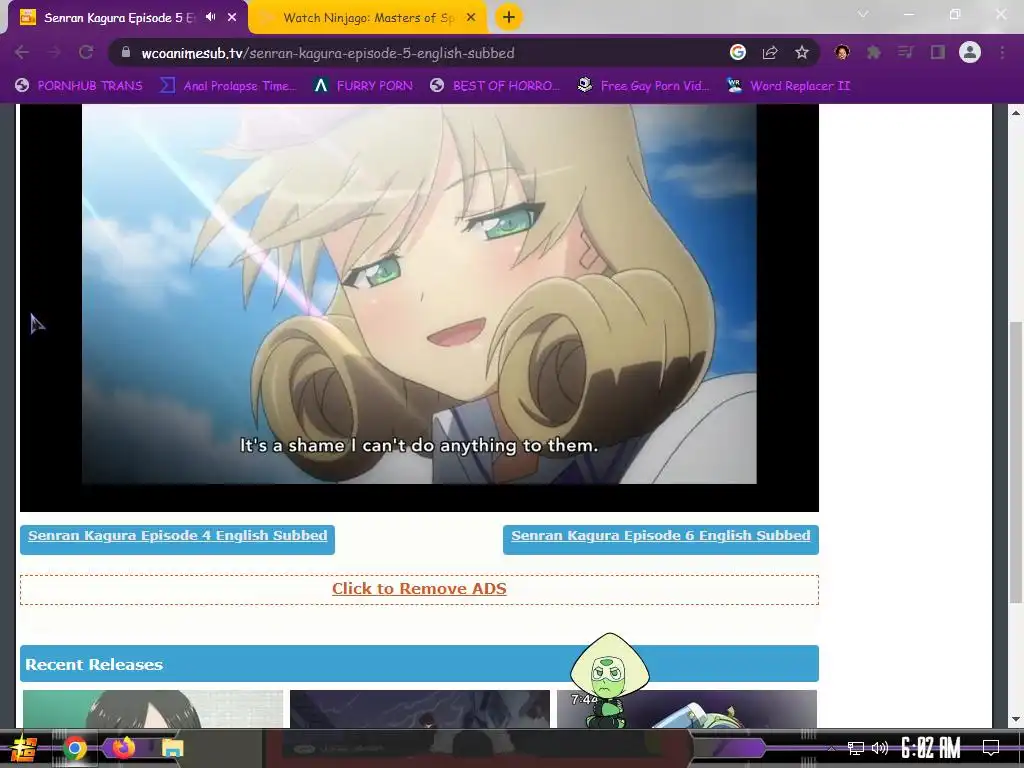Bookmark this page with the star icon
The image size is (1024, 768).
click(802, 52)
